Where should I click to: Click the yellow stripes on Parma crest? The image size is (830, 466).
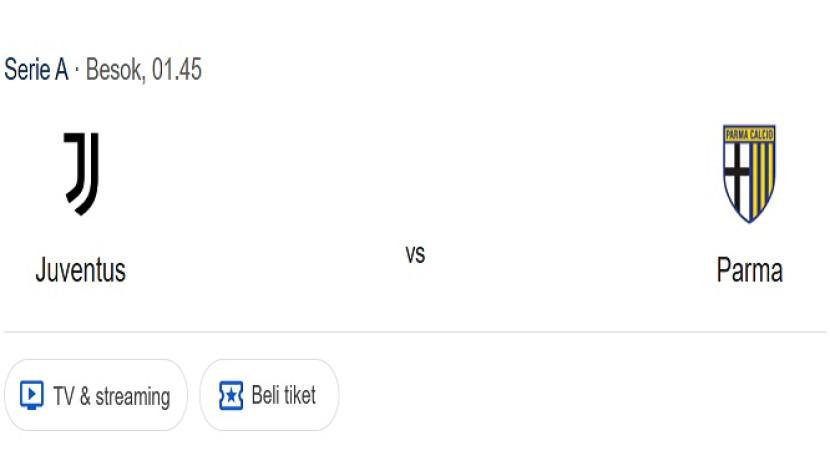tap(762, 180)
